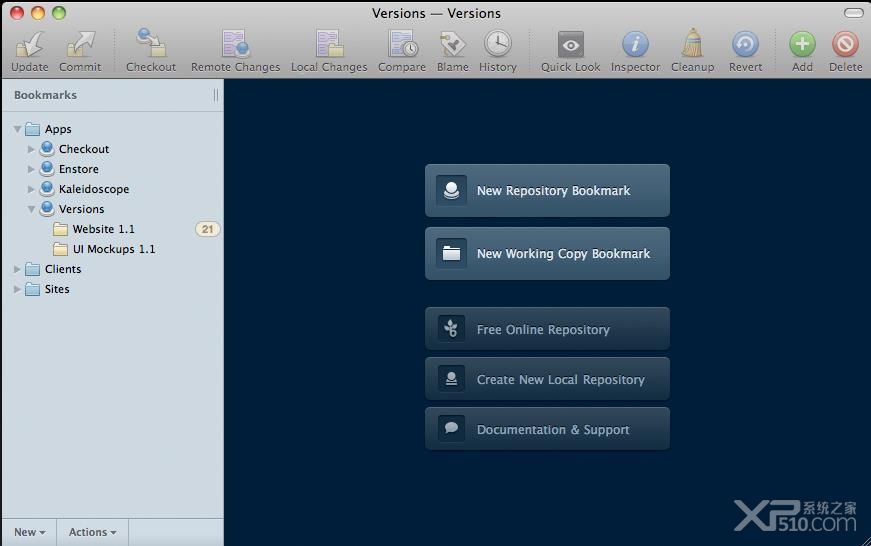Viewport: 871px width, 546px height.
Task: Click the Enstore repository globe icon
Action: (x=47, y=168)
